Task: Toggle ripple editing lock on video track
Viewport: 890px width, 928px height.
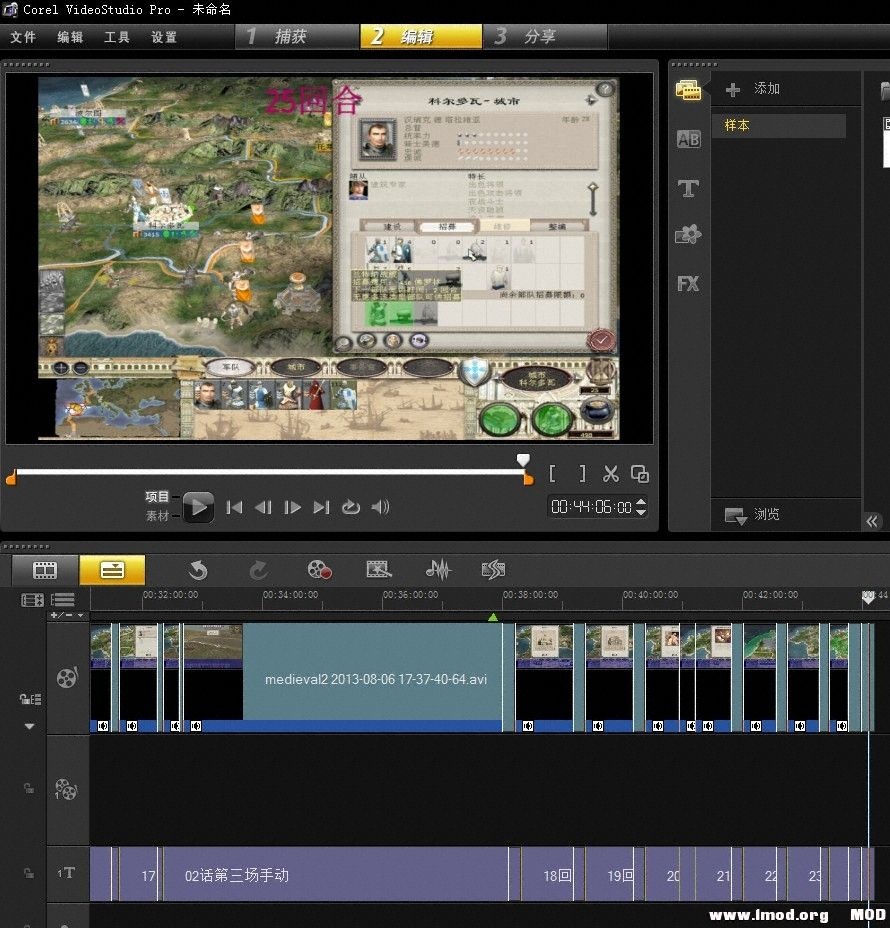Action: point(29,699)
